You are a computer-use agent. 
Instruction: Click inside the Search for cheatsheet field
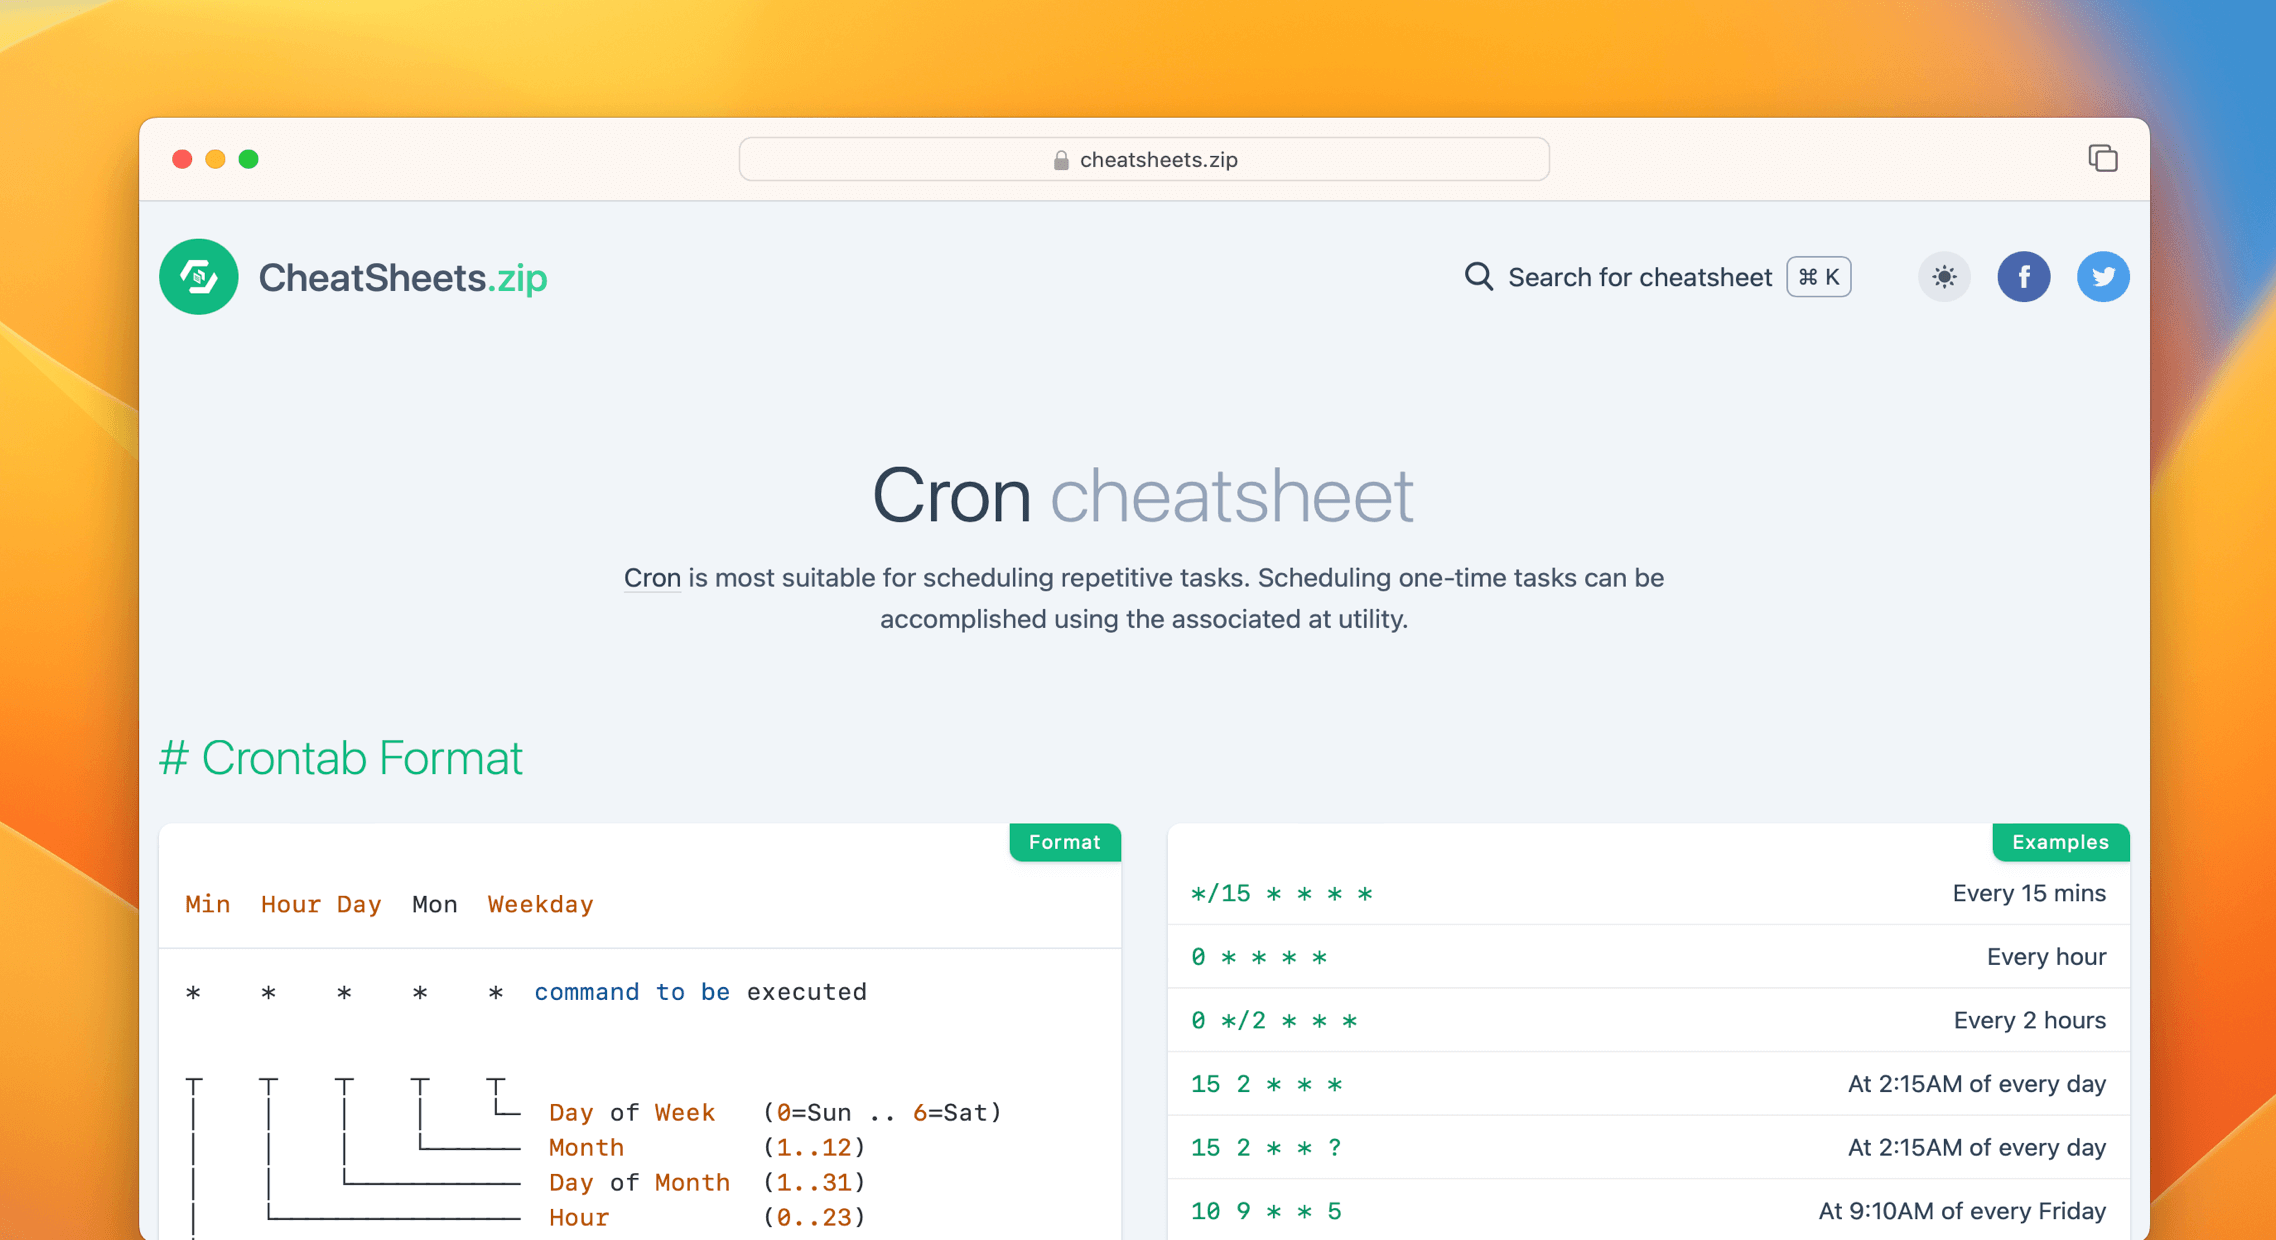(x=1640, y=277)
